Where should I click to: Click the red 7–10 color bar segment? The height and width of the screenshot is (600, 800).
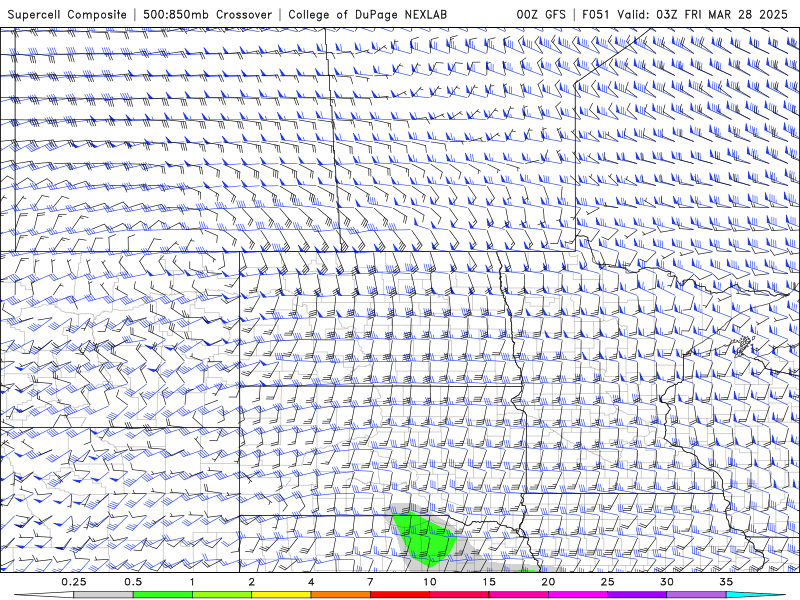point(400,595)
